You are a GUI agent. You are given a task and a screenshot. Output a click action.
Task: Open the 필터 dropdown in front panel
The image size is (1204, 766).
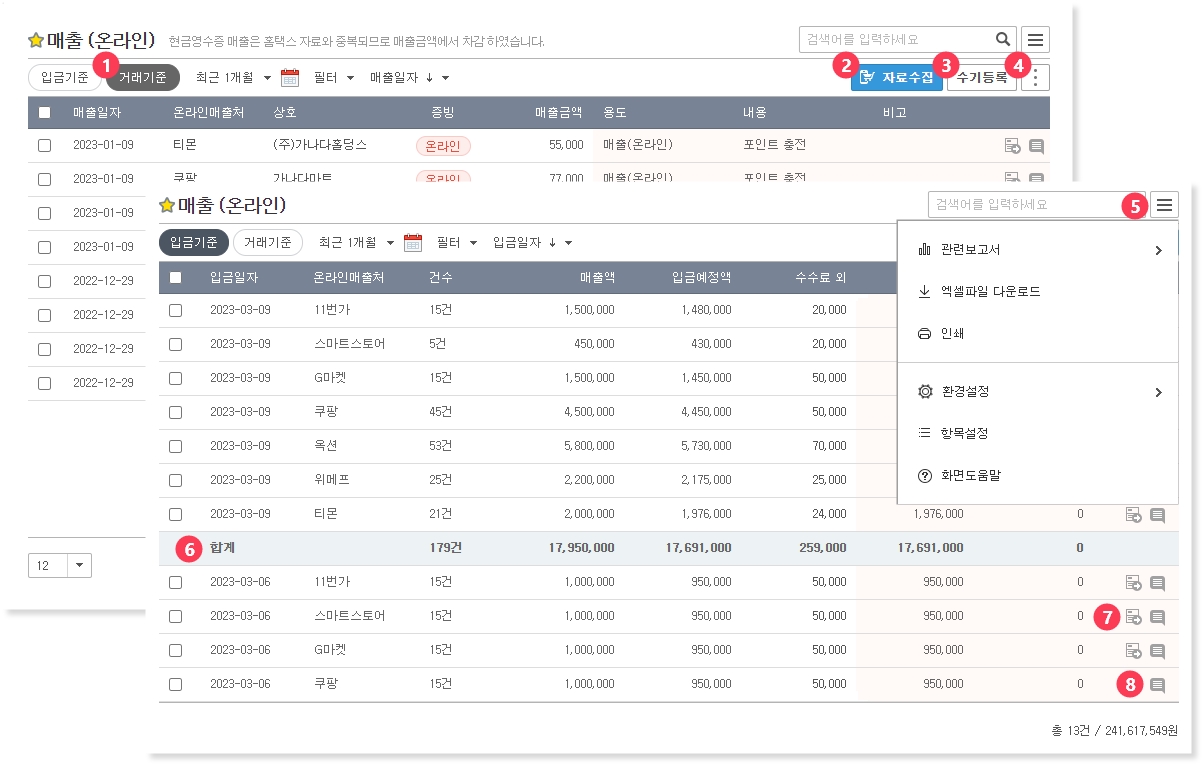pyautogui.click(x=457, y=242)
